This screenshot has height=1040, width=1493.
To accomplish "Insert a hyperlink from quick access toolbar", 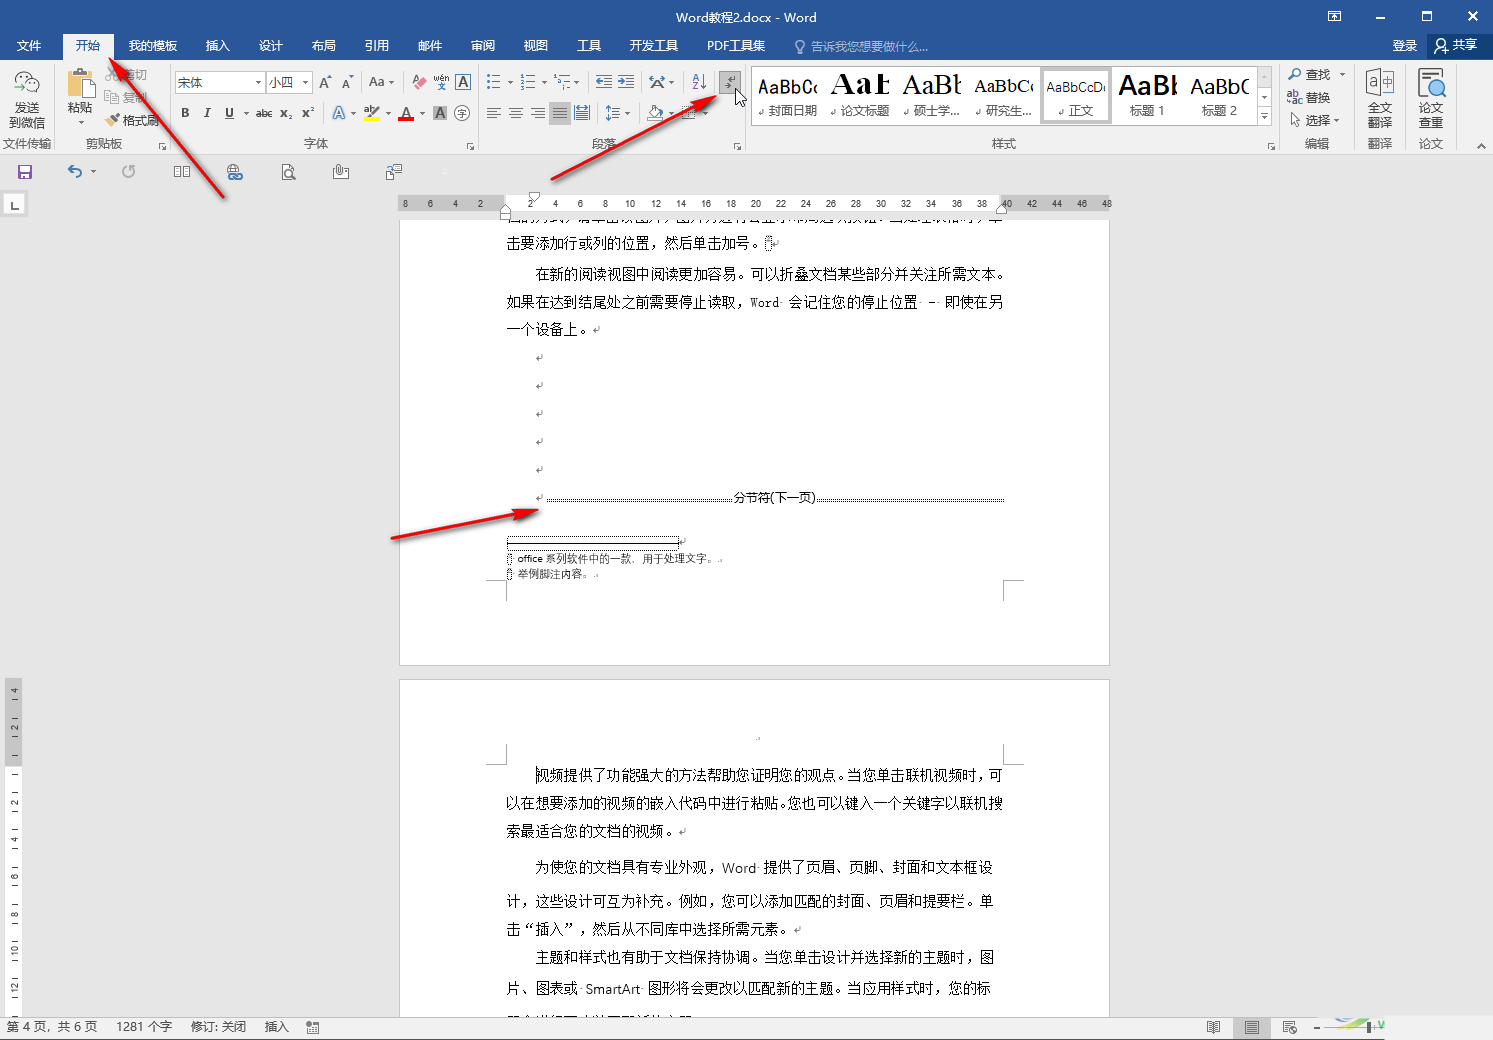I will 235,171.
